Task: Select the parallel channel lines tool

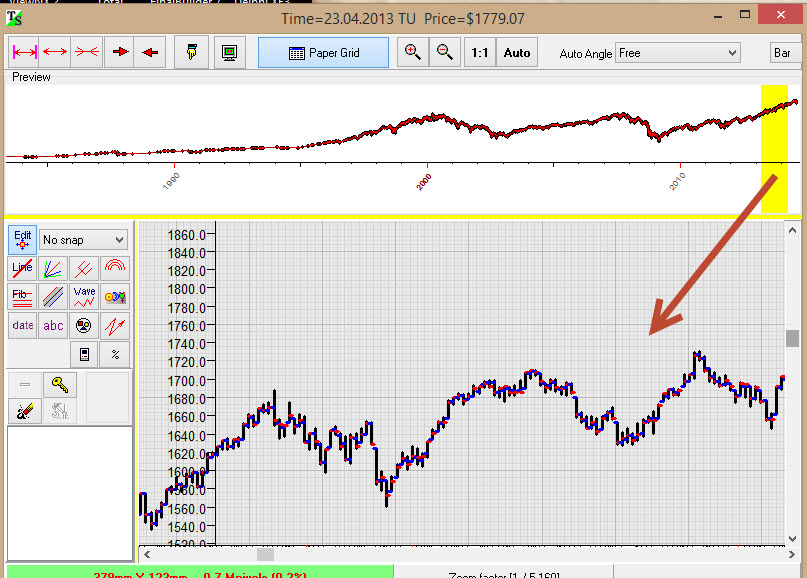Action: click(53, 297)
